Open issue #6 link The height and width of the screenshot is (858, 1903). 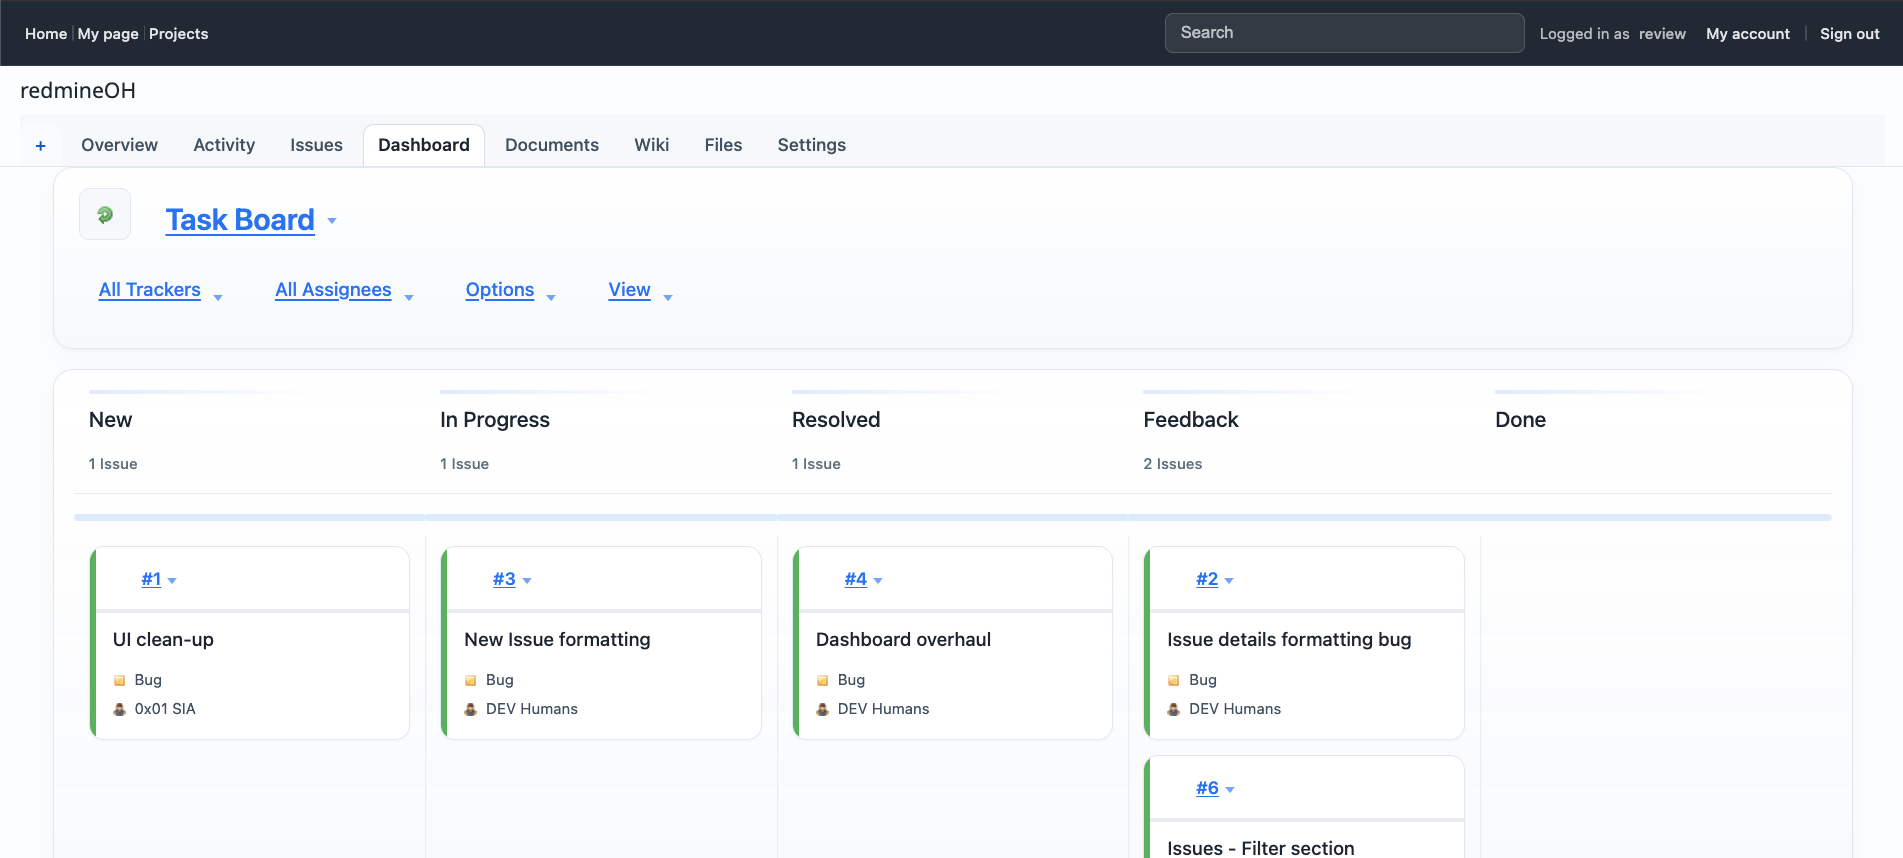point(1207,788)
